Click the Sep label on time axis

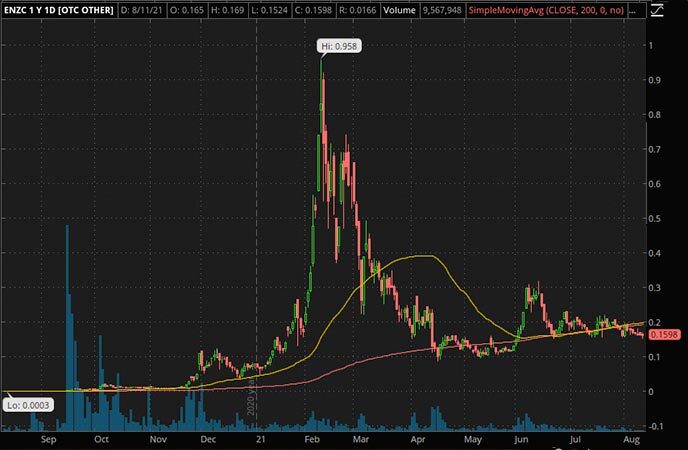tap(48, 439)
